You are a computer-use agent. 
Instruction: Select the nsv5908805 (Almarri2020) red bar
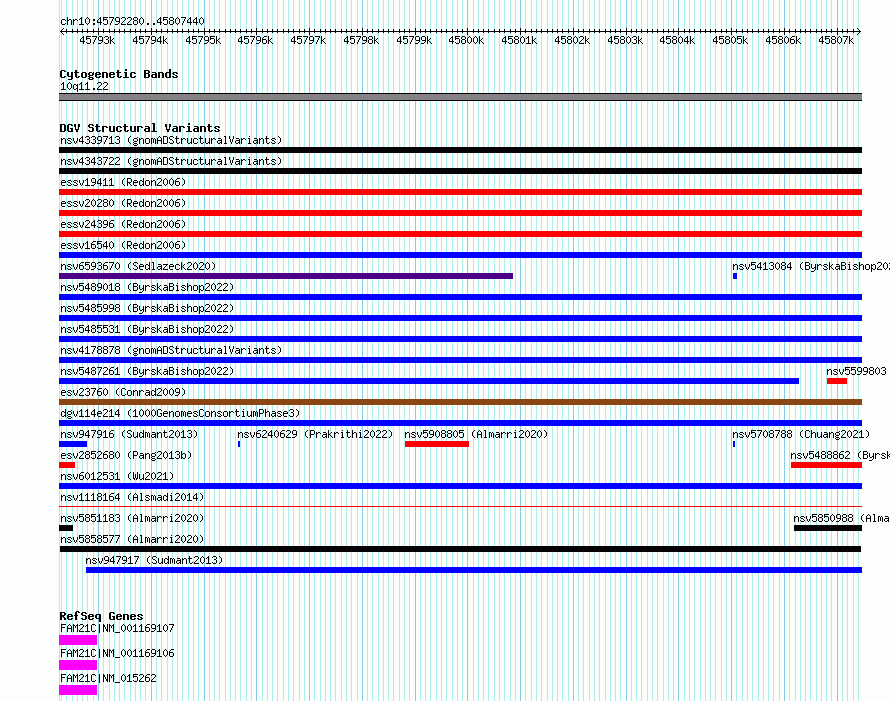(x=437, y=444)
